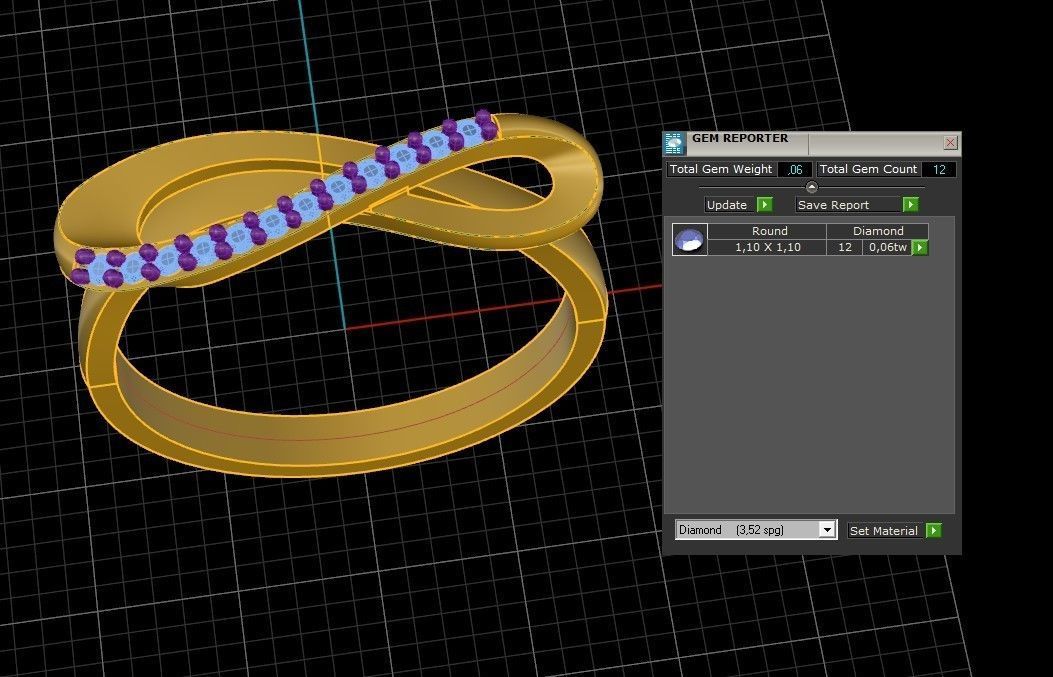Click the Total Gem Weight value field
This screenshot has height=677, width=1053.
pyautogui.click(x=794, y=169)
